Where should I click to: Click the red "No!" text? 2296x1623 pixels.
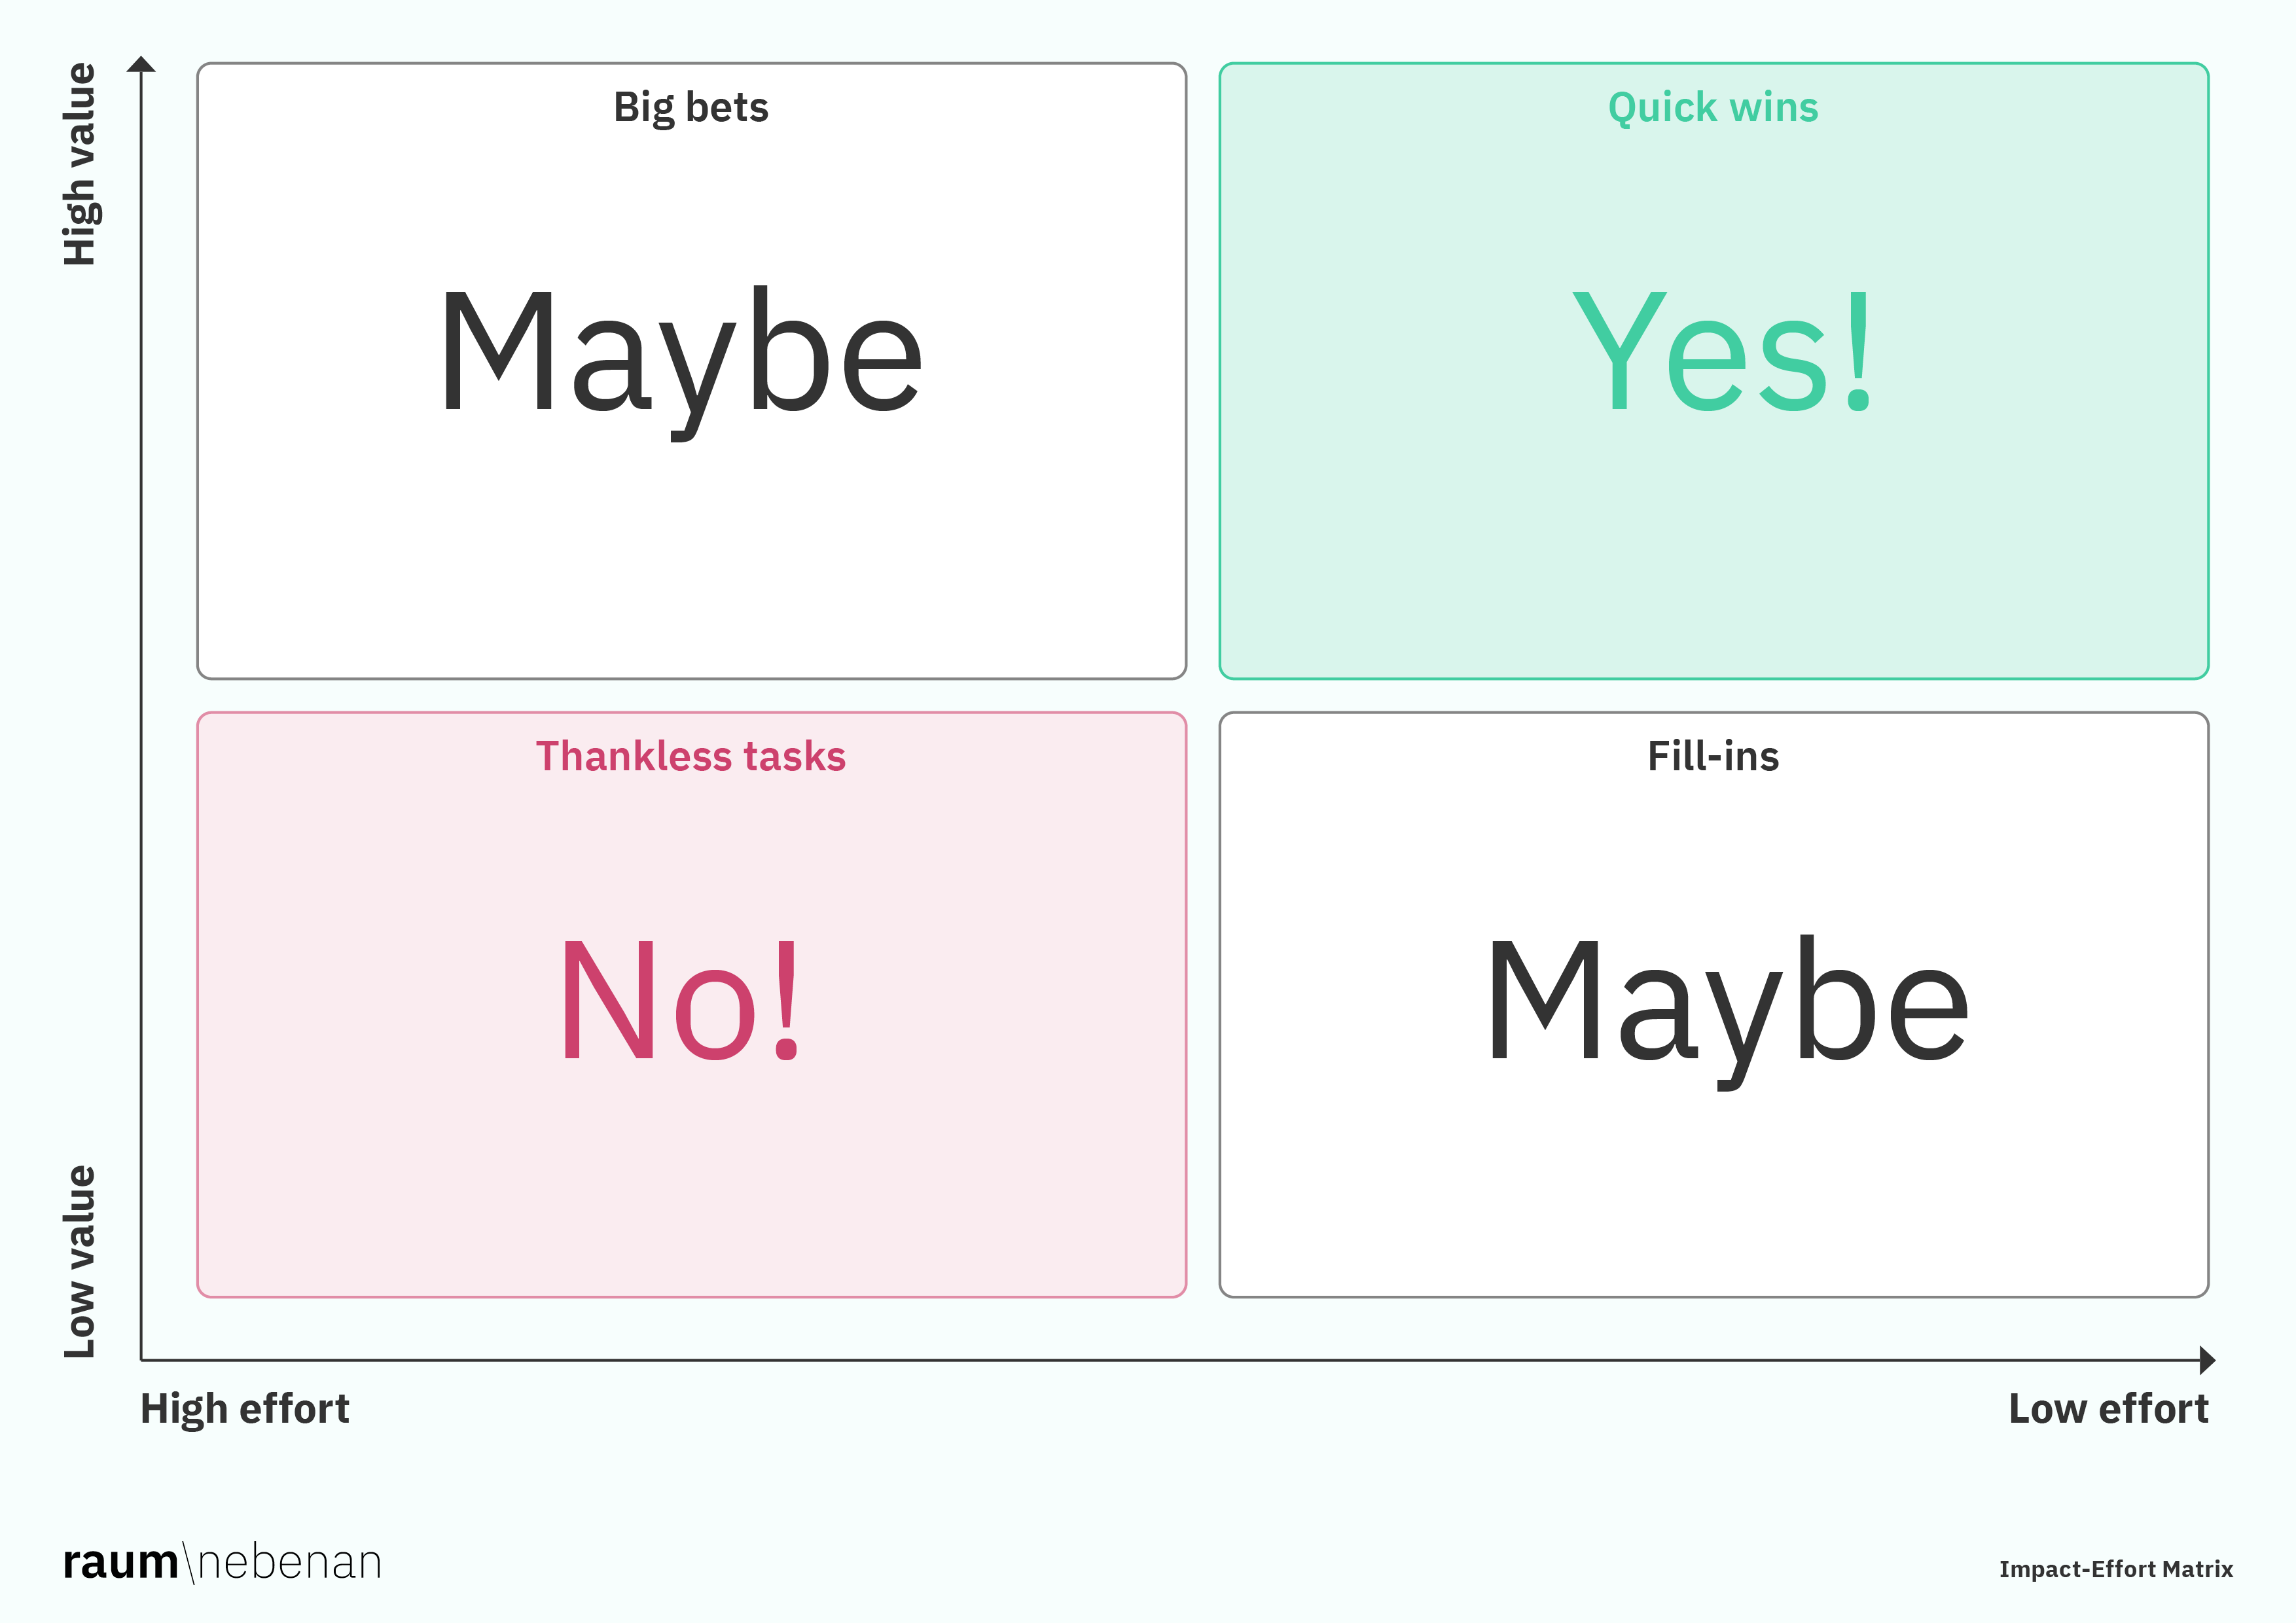click(681, 1001)
